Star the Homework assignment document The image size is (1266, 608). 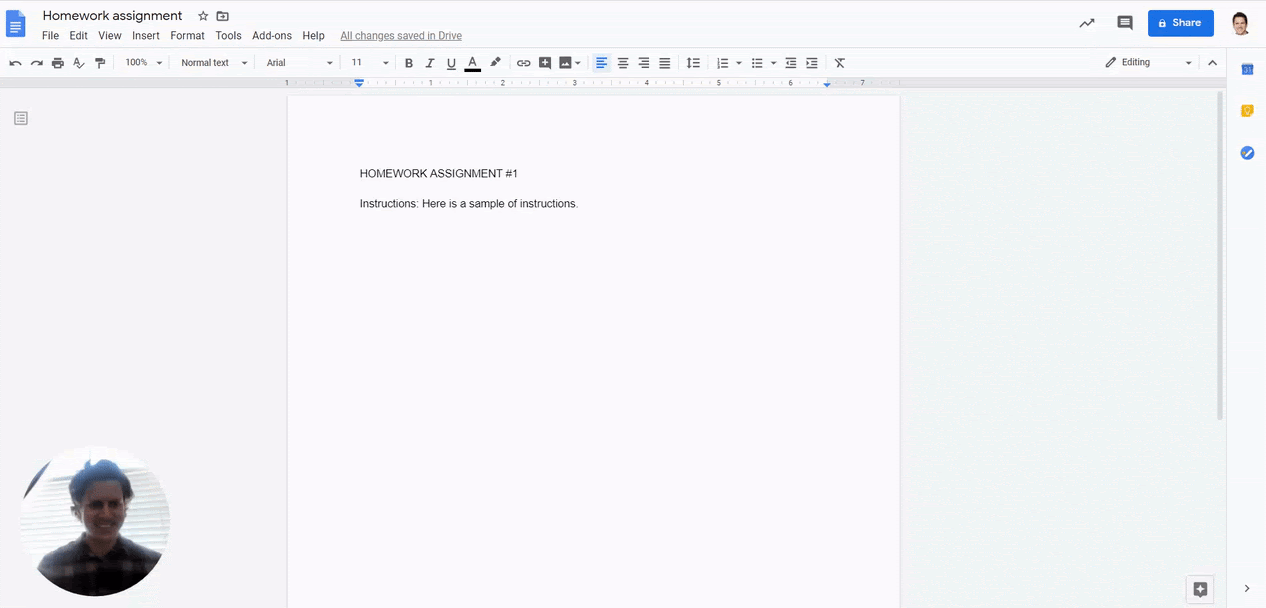pyautogui.click(x=203, y=16)
